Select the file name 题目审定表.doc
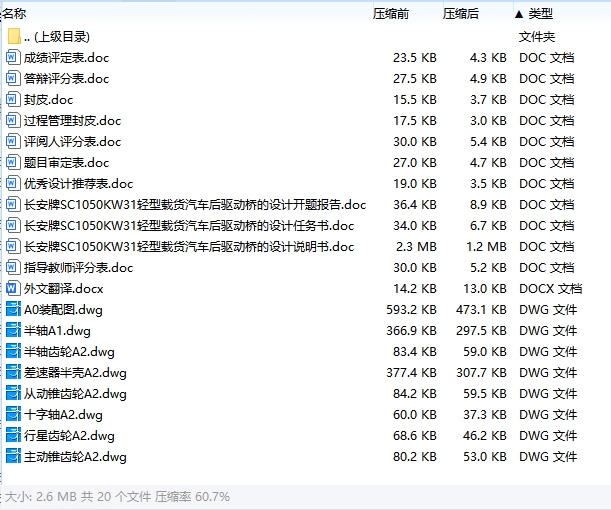This screenshot has width=611, height=510. tap(66, 163)
